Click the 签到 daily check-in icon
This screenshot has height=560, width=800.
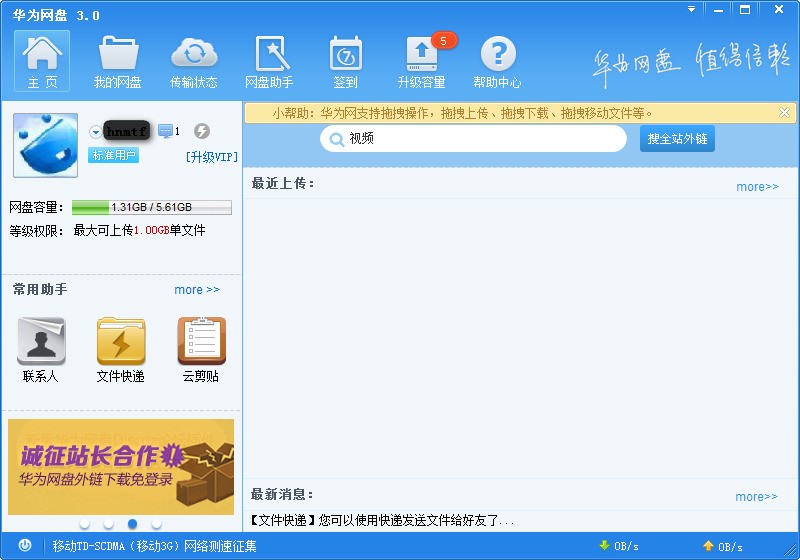(345, 61)
